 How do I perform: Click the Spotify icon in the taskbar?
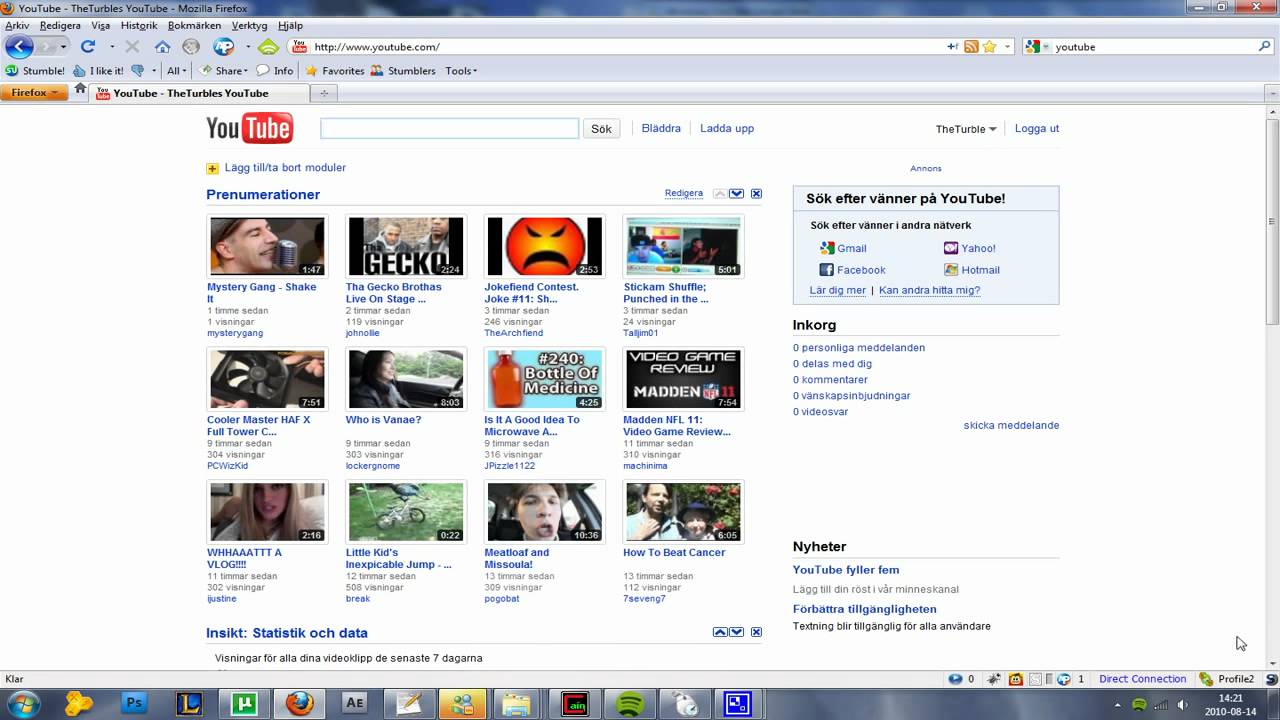tap(630, 703)
